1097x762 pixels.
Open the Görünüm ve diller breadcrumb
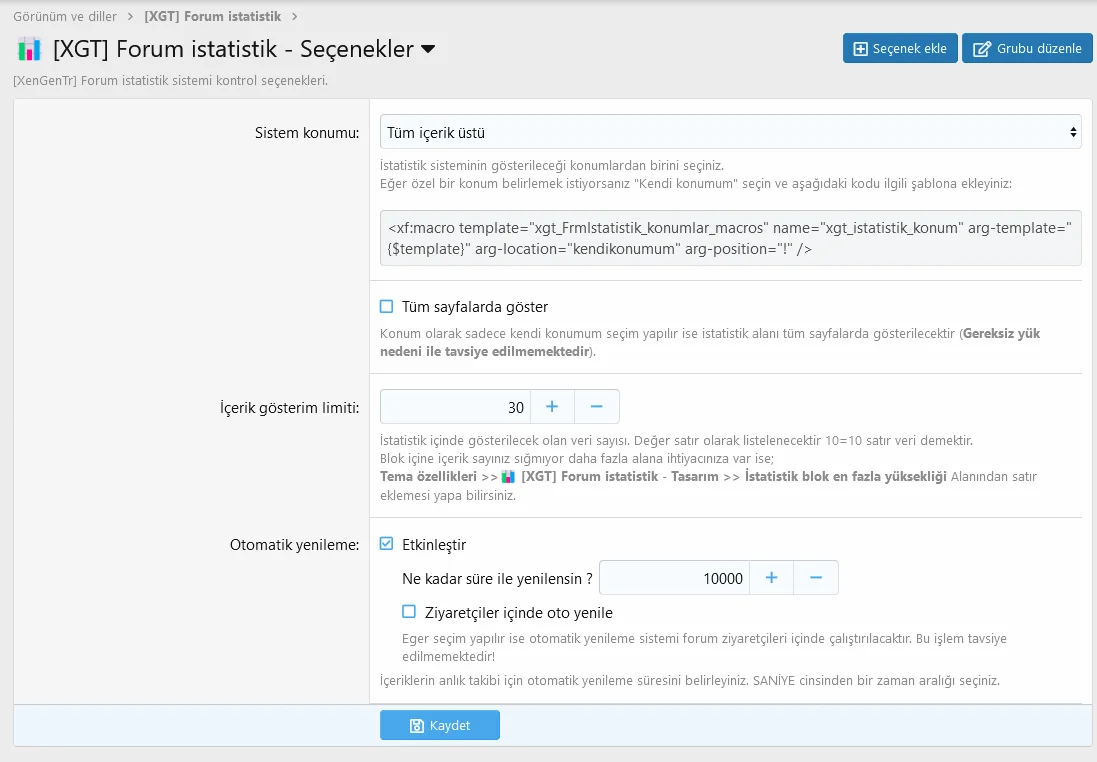pos(65,16)
